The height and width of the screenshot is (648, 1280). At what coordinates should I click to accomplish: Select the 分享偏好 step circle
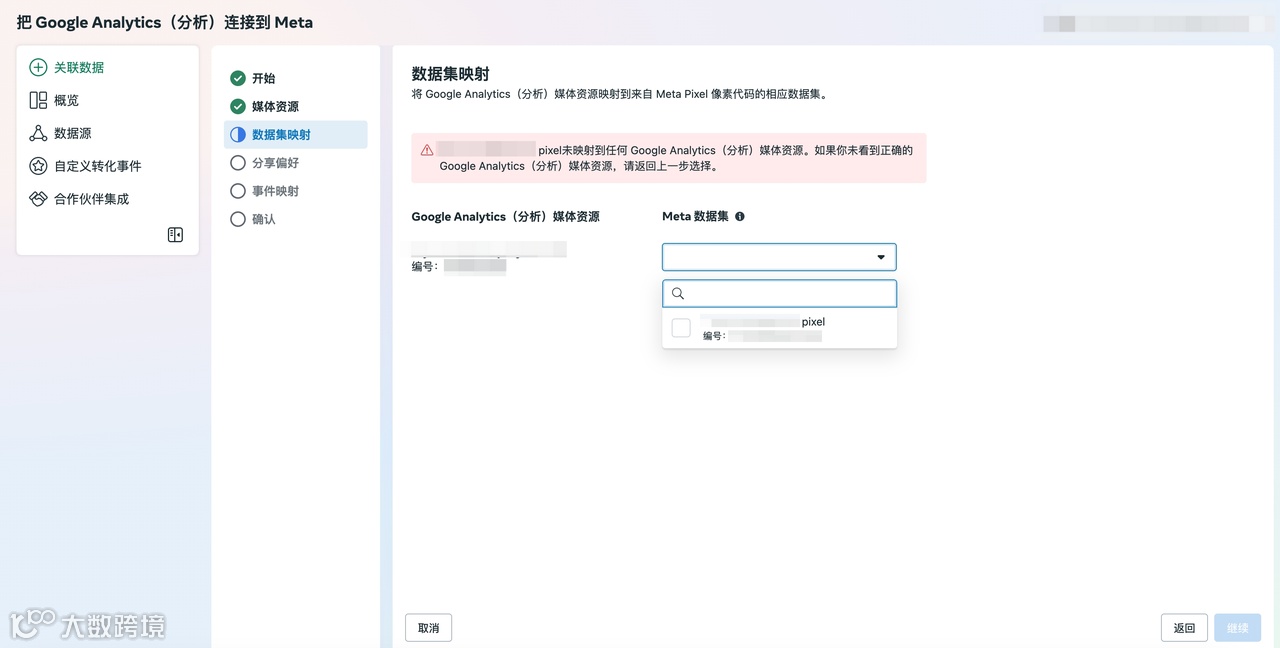[238, 162]
